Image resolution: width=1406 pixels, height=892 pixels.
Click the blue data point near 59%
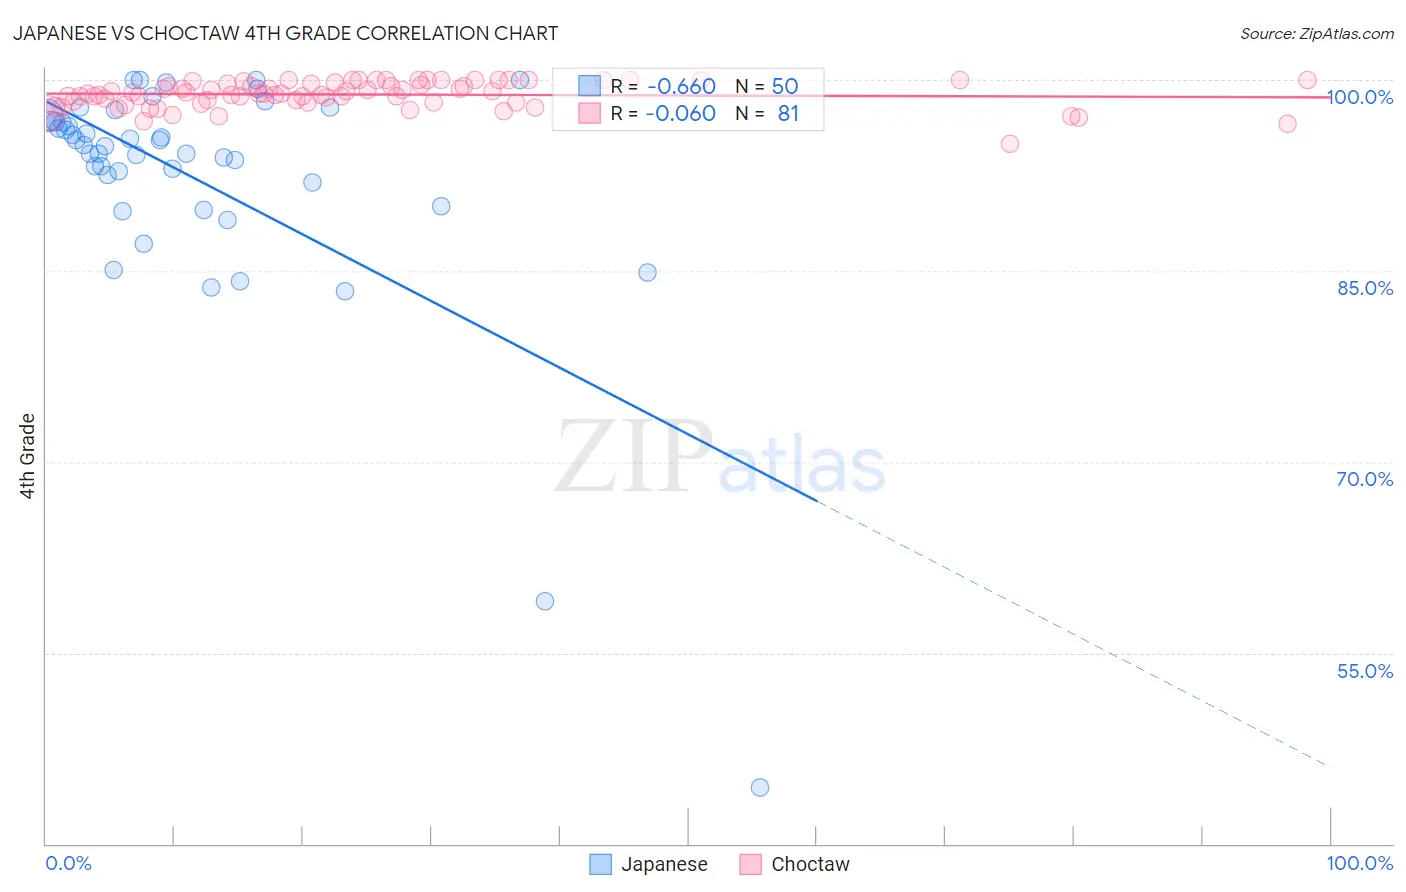pyautogui.click(x=545, y=601)
